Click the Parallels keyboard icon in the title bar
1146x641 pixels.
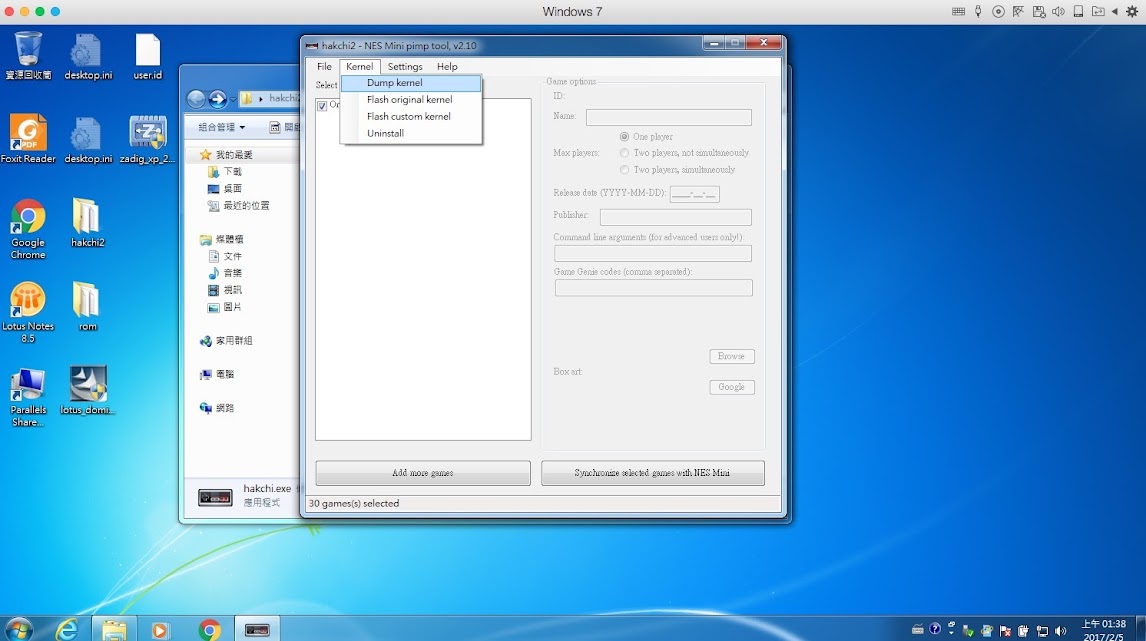[958, 12]
